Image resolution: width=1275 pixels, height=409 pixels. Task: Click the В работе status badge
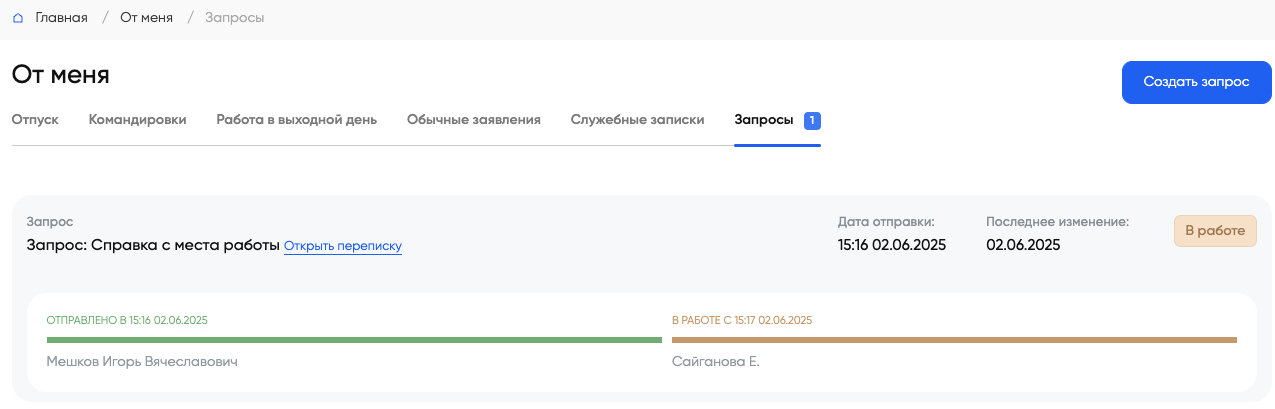(x=1214, y=231)
